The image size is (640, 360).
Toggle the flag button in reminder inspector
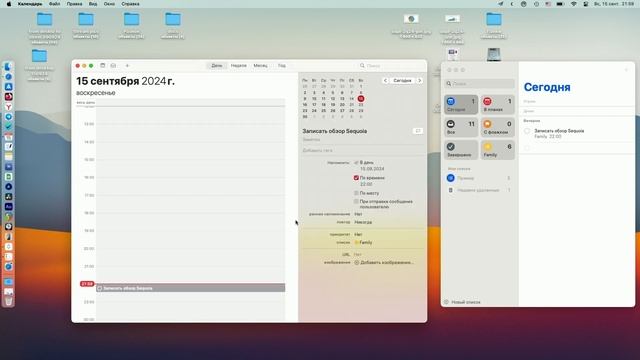click(x=418, y=131)
